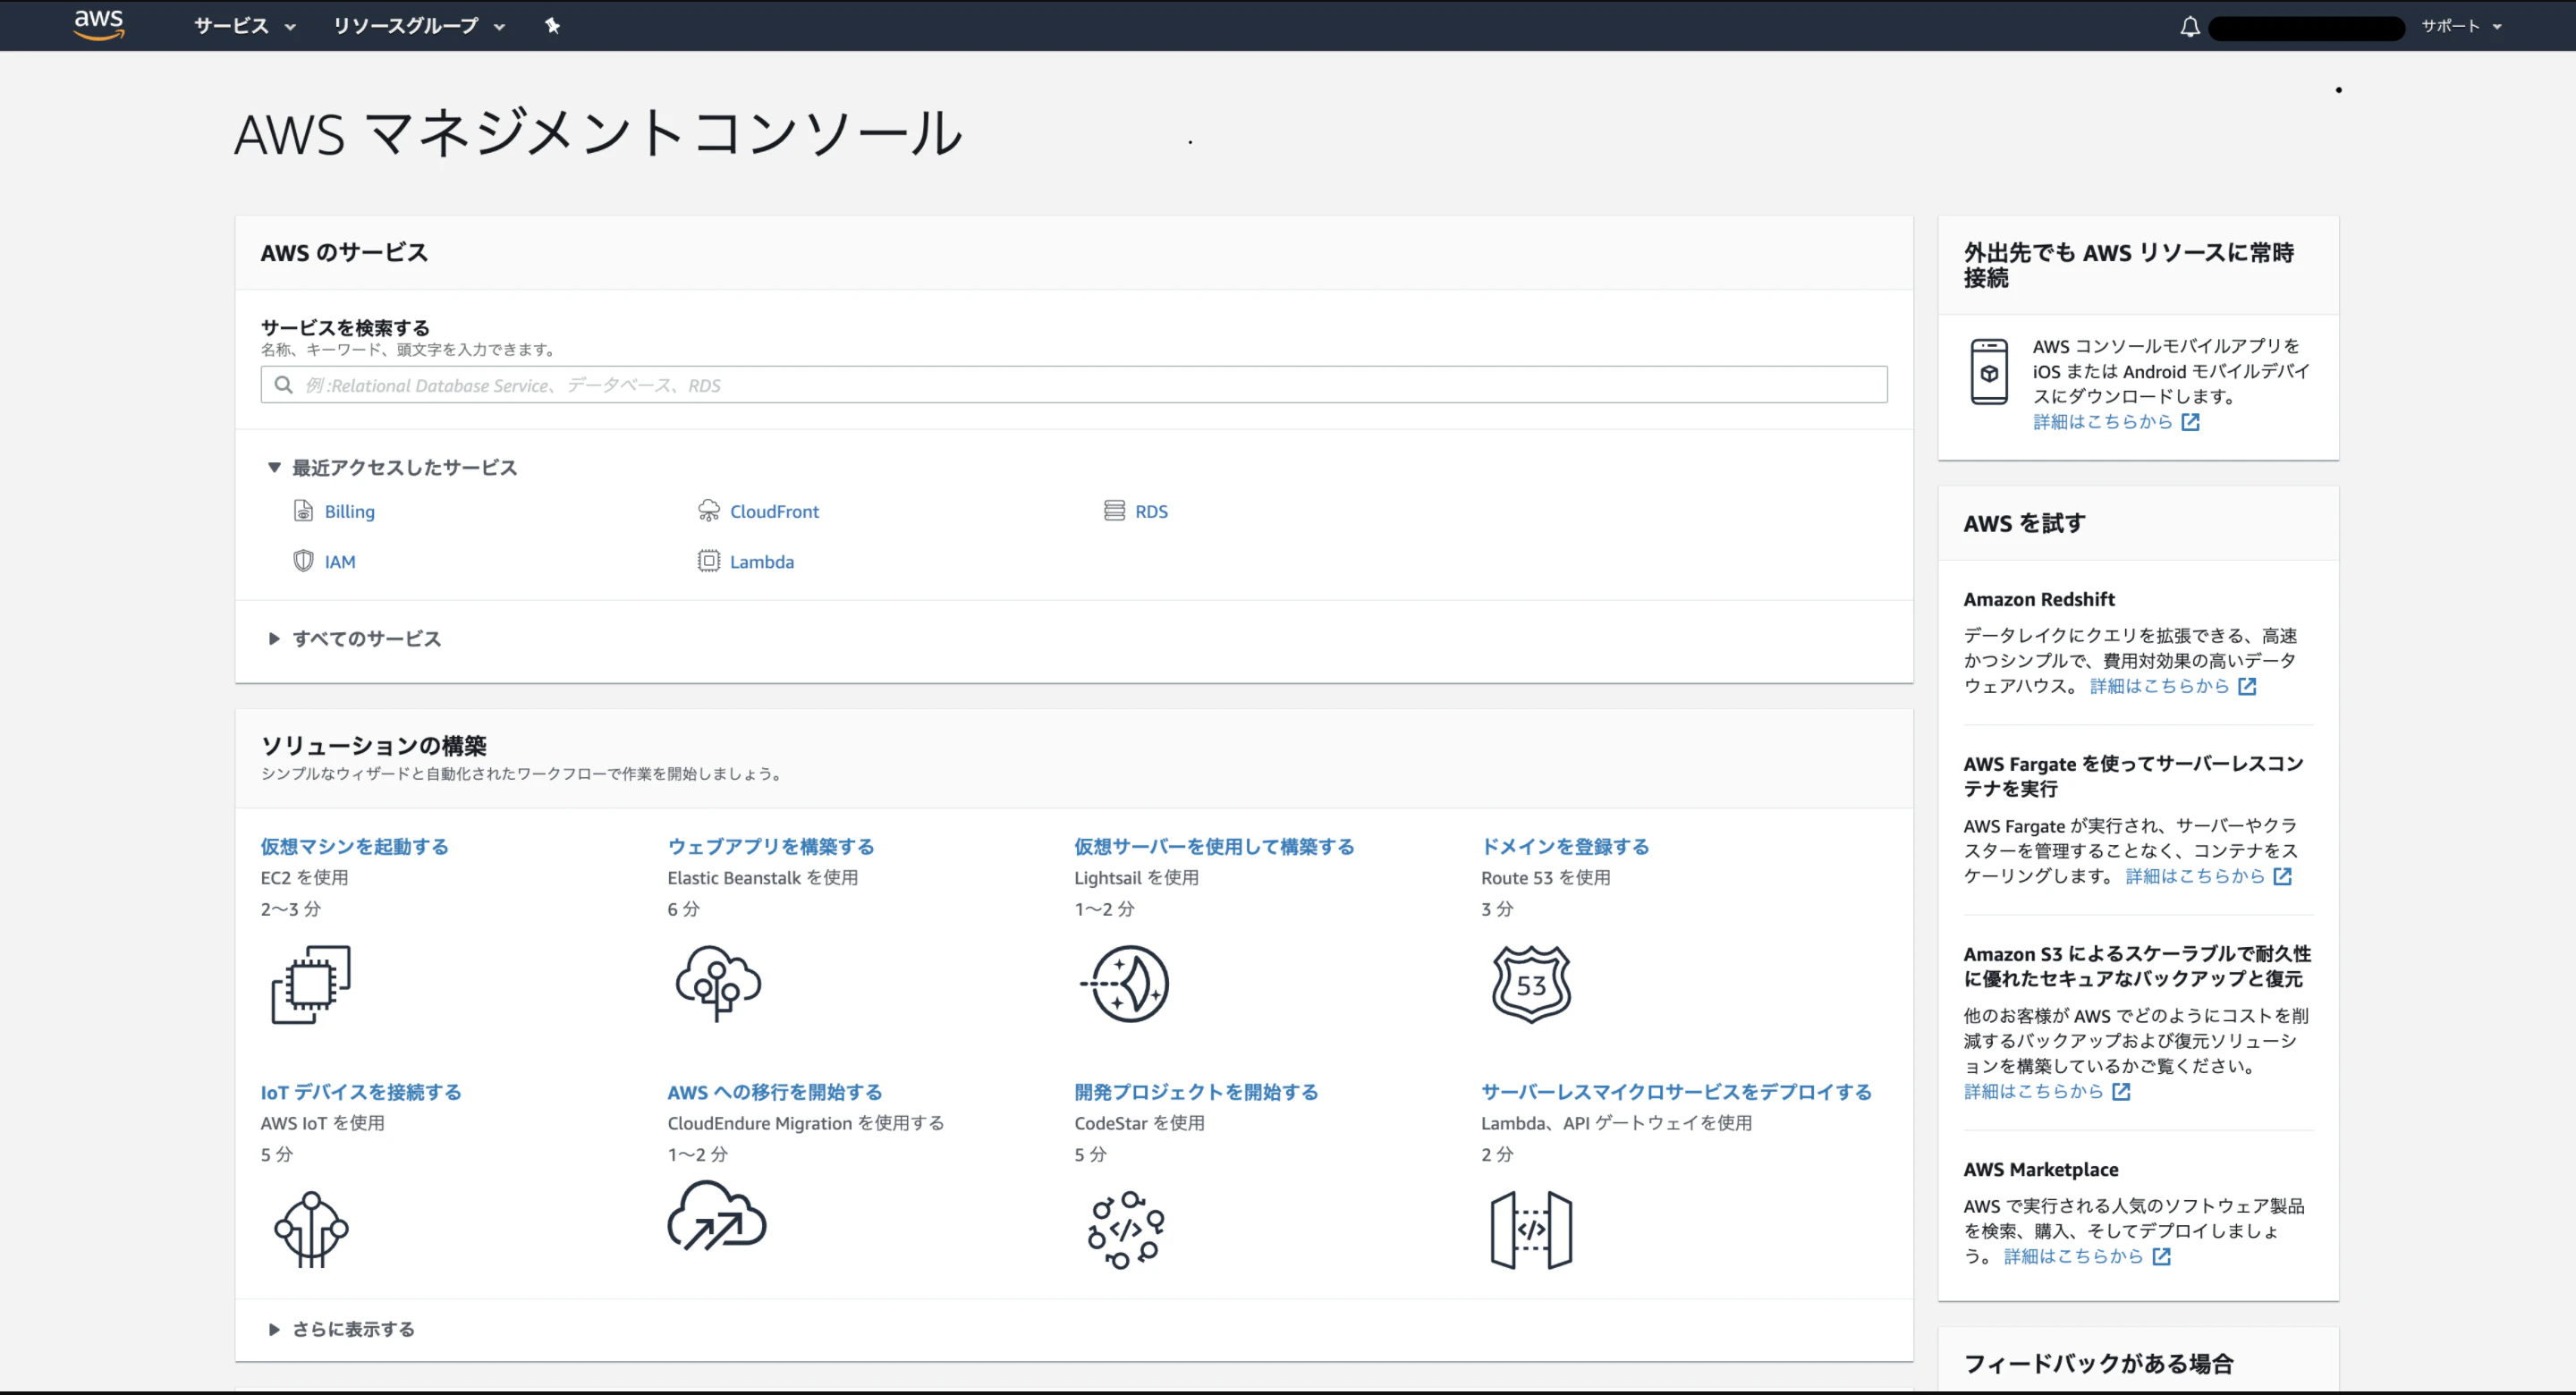
Task: Click the Amazon Redshift heading text
Action: point(2039,599)
